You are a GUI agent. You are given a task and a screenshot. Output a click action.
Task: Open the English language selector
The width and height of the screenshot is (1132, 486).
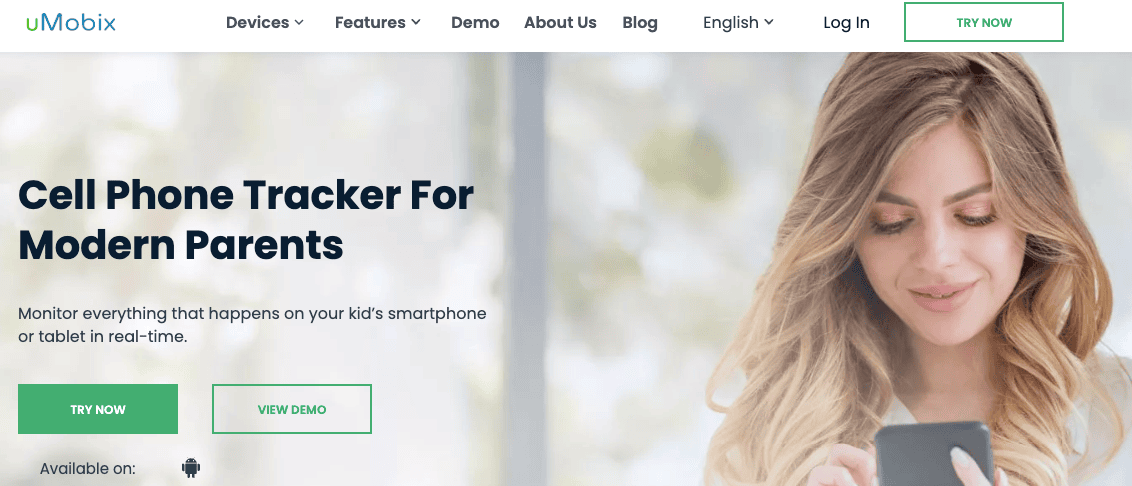click(x=738, y=22)
